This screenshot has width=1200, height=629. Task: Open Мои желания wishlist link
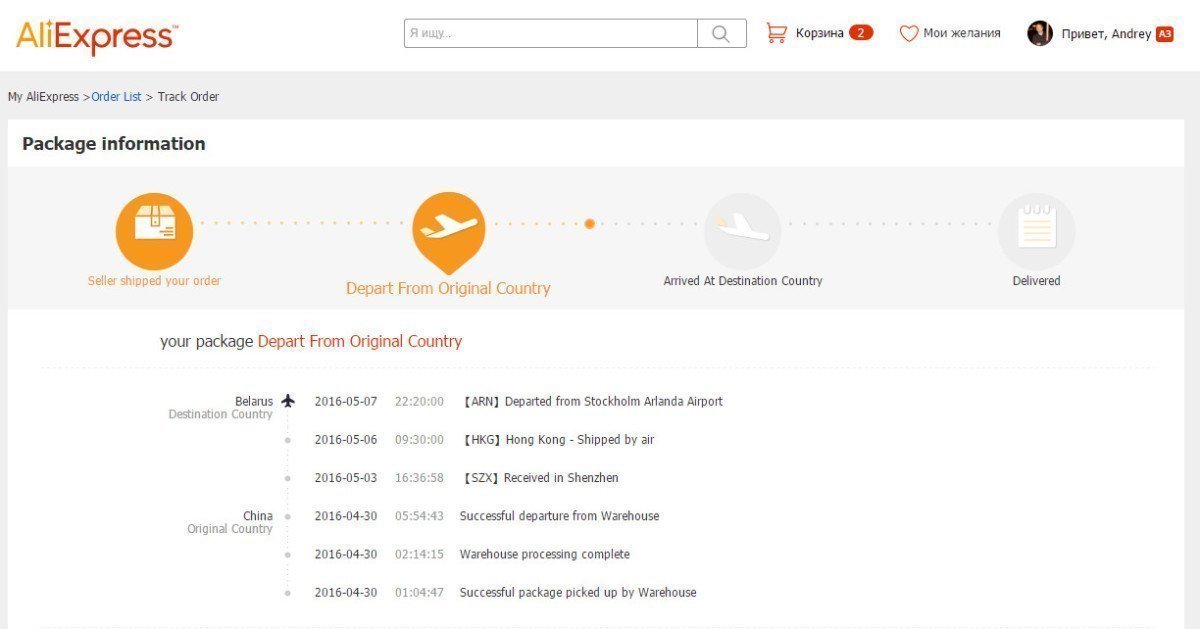tap(961, 33)
